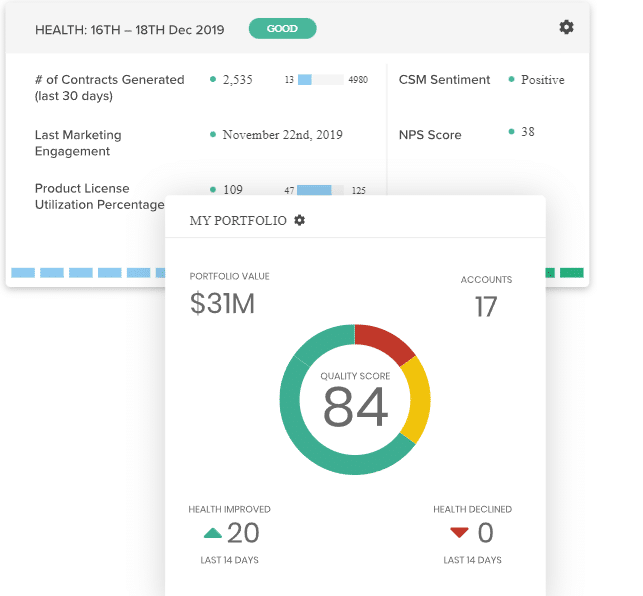643x596 pixels.
Task: Click the GOOD health status badge
Action: tap(283, 29)
